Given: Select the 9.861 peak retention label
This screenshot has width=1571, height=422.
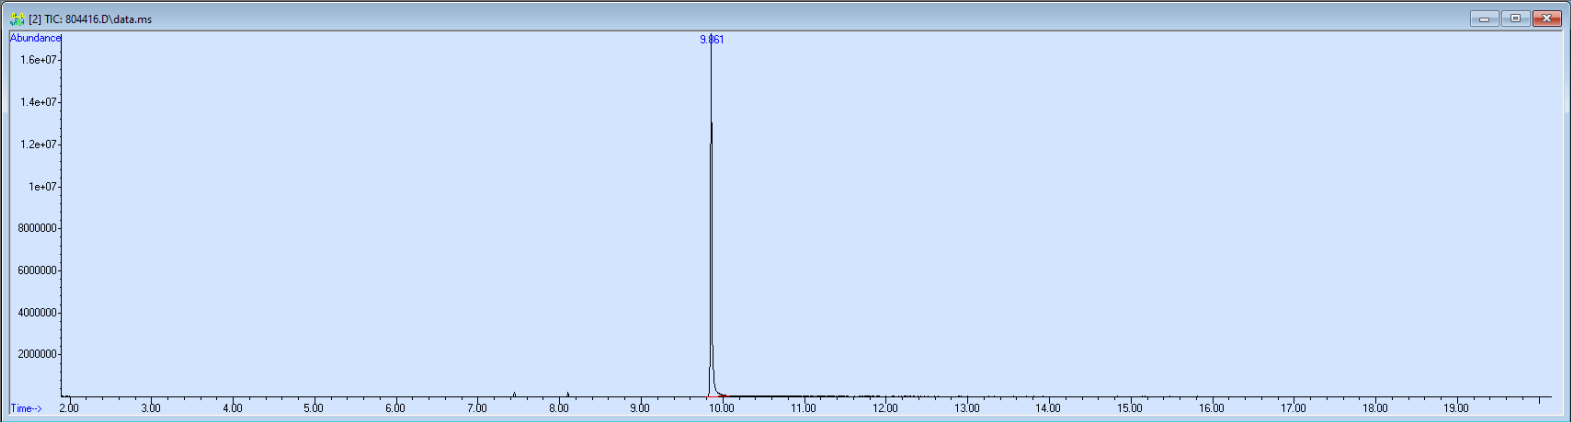Looking at the screenshot, I should pyautogui.click(x=711, y=40).
